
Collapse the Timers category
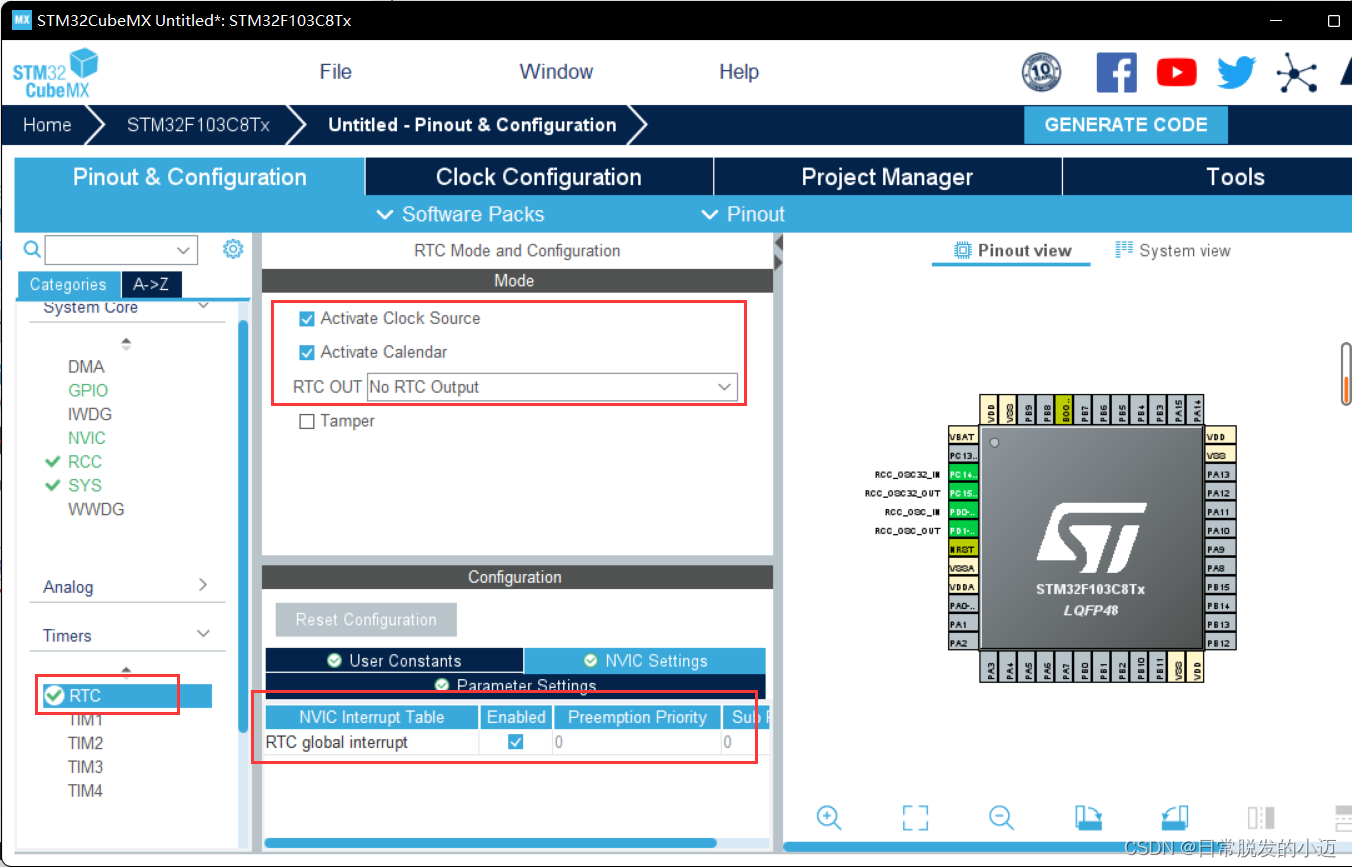point(203,634)
